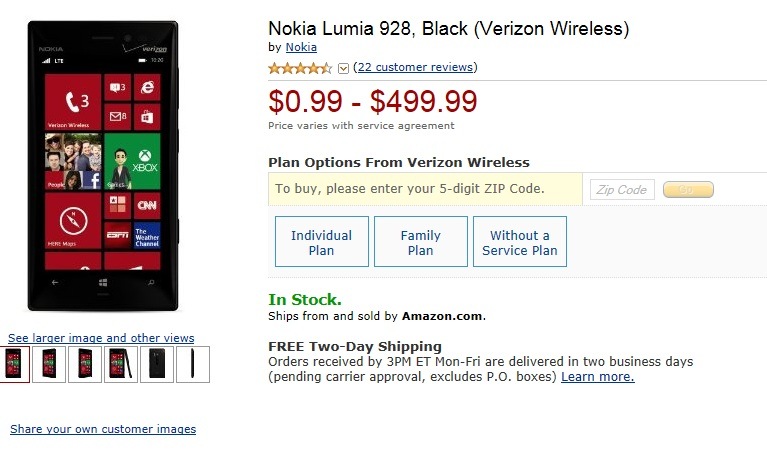Click the main Lumia 928 product image

pyautogui.click(x=103, y=166)
